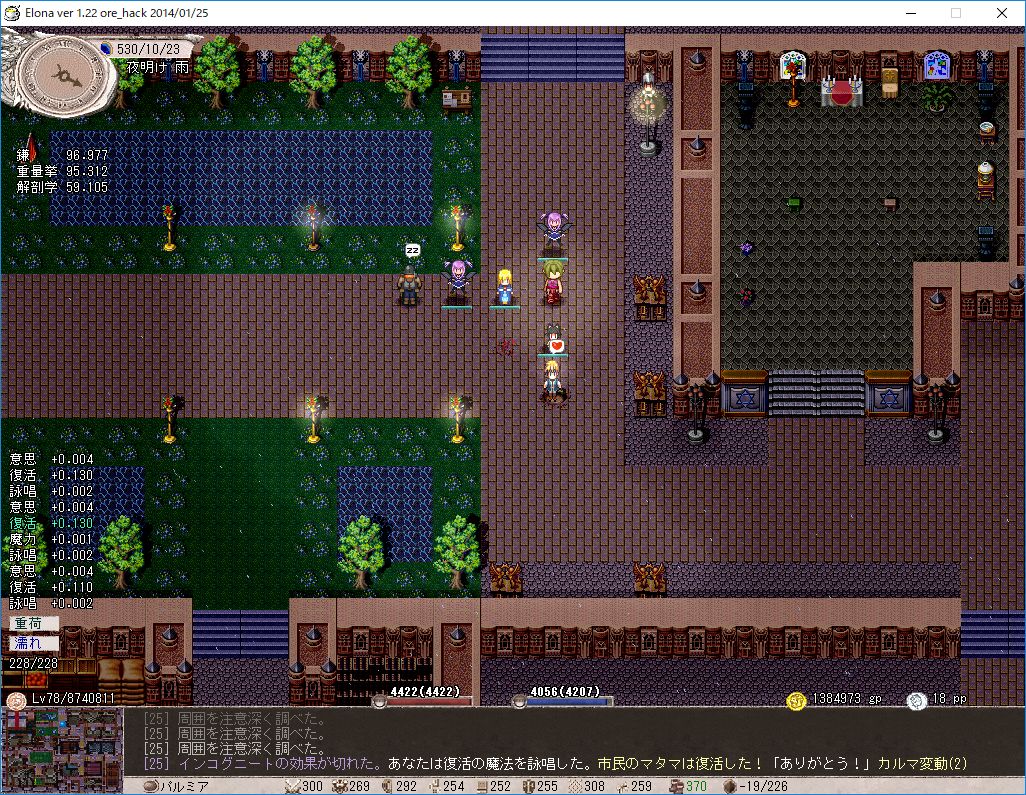Click the green 復活 +0.130 gain entry
1026x795 pixels.
pos(52,523)
